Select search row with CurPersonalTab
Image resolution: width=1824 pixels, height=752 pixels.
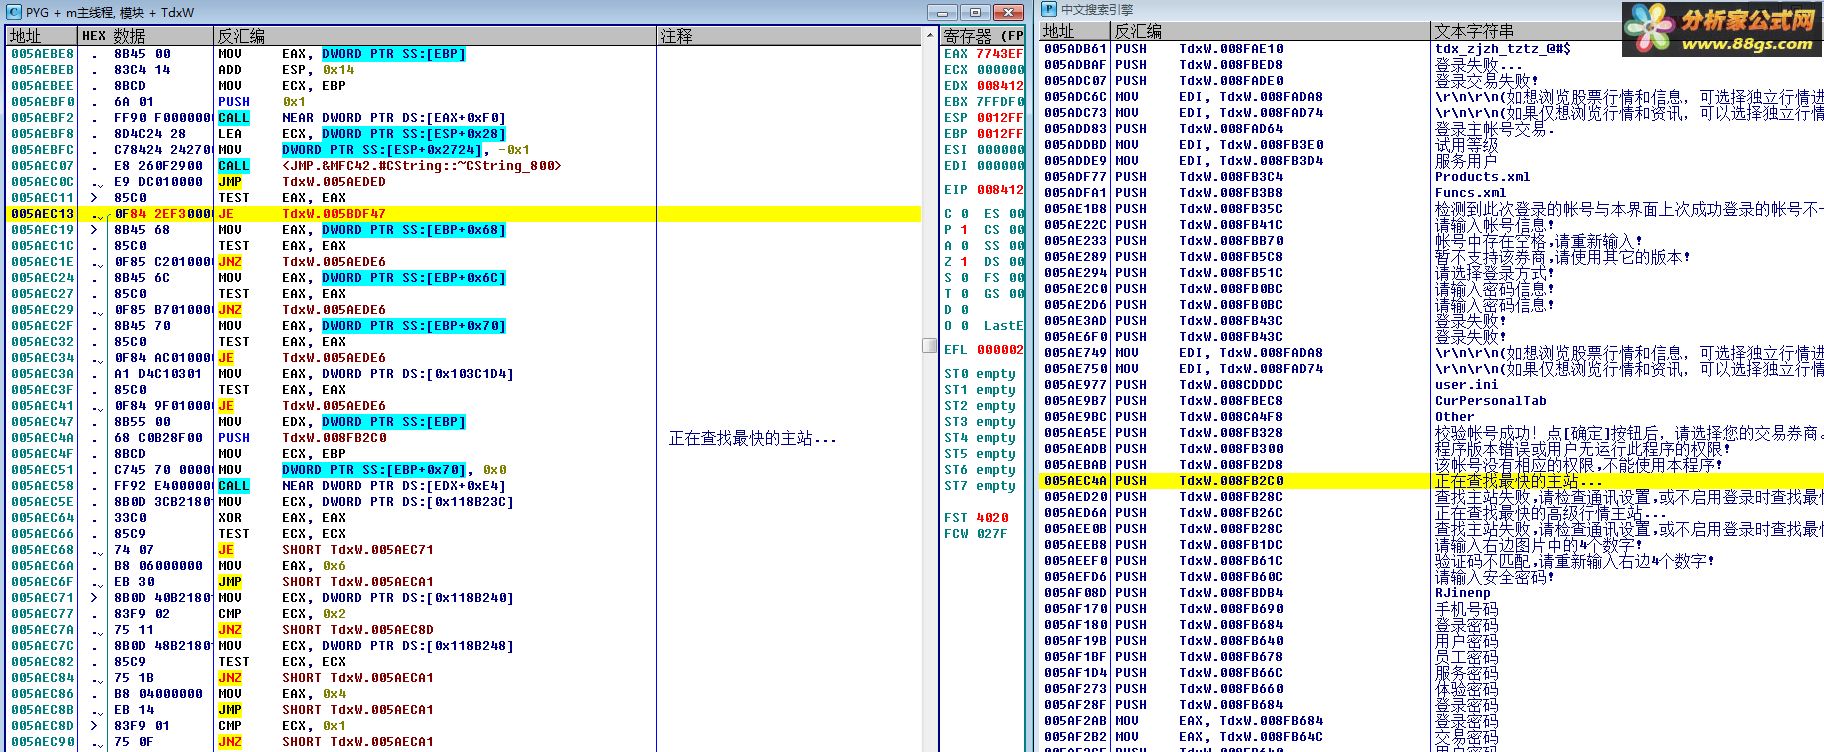(x=1432, y=401)
